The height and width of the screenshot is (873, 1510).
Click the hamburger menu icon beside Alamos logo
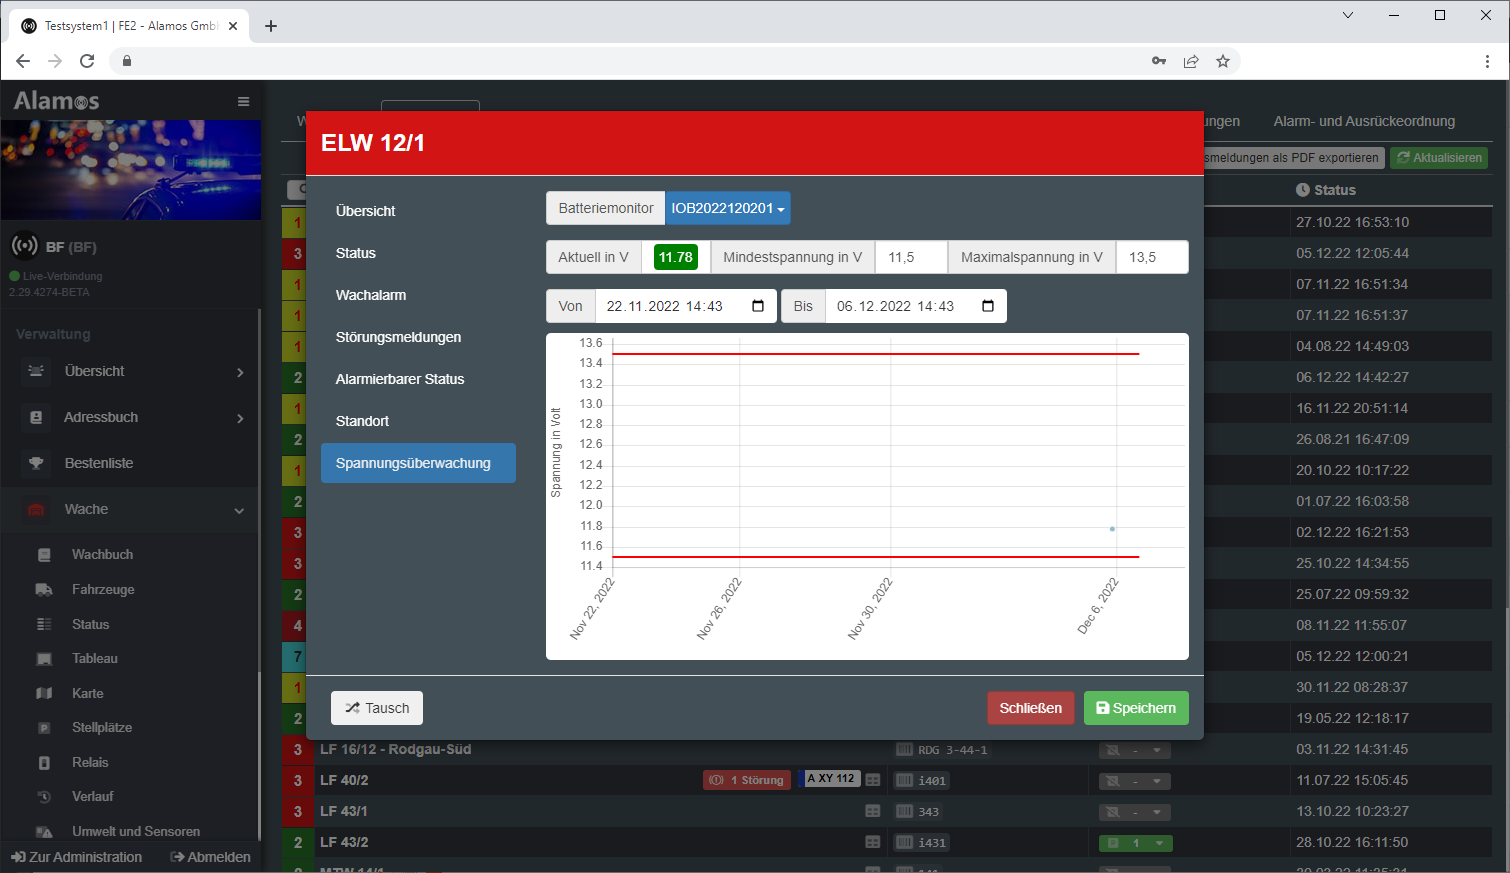[243, 102]
